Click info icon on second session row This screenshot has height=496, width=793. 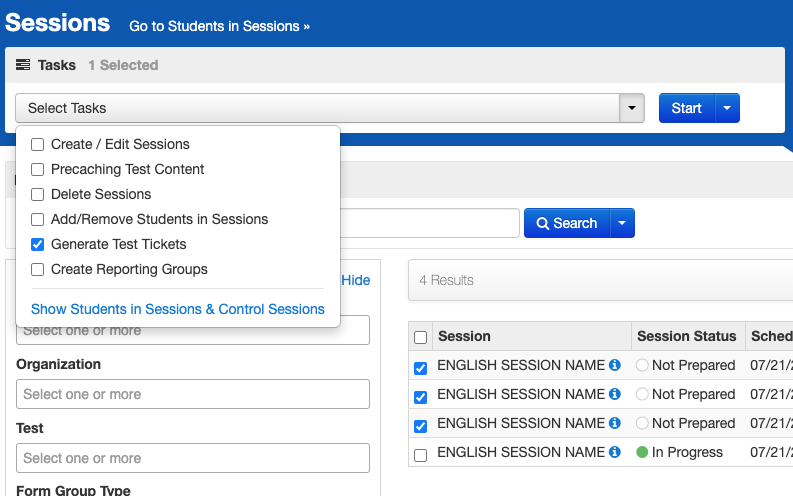coord(615,395)
